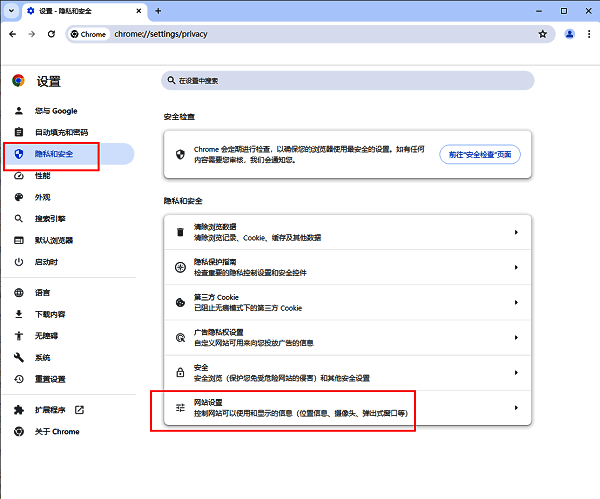Open the Chrome three-dot menu
600x499 pixels.
[588, 33]
